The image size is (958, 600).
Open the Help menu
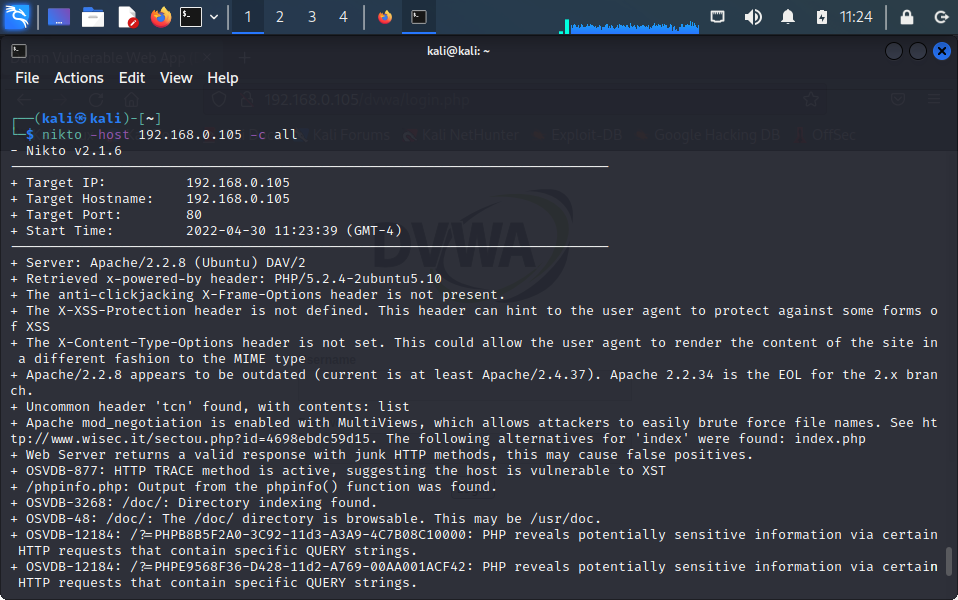pyautogui.click(x=222, y=78)
